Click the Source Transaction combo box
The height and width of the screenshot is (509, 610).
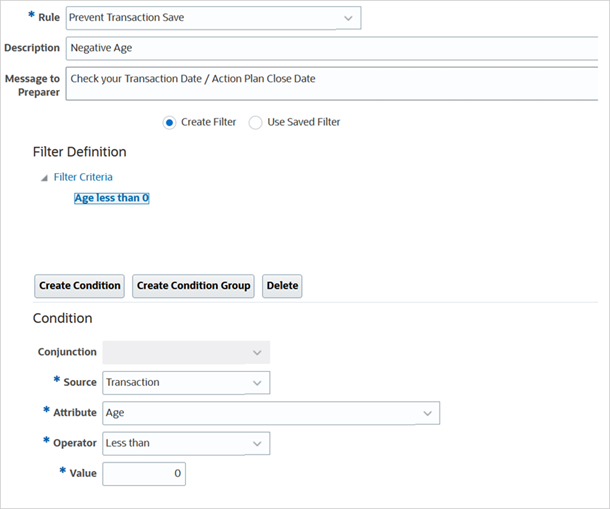pos(175,382)
